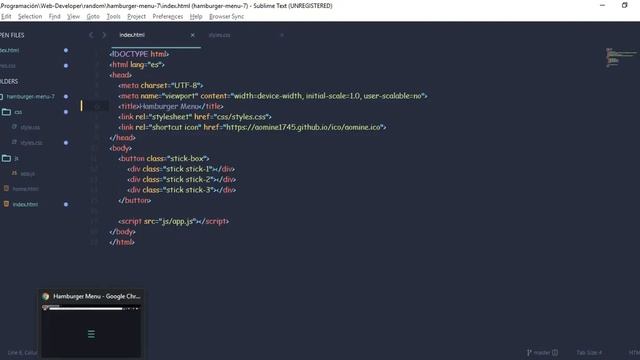Open the Tab Size selector in status bar

point(589,352)
